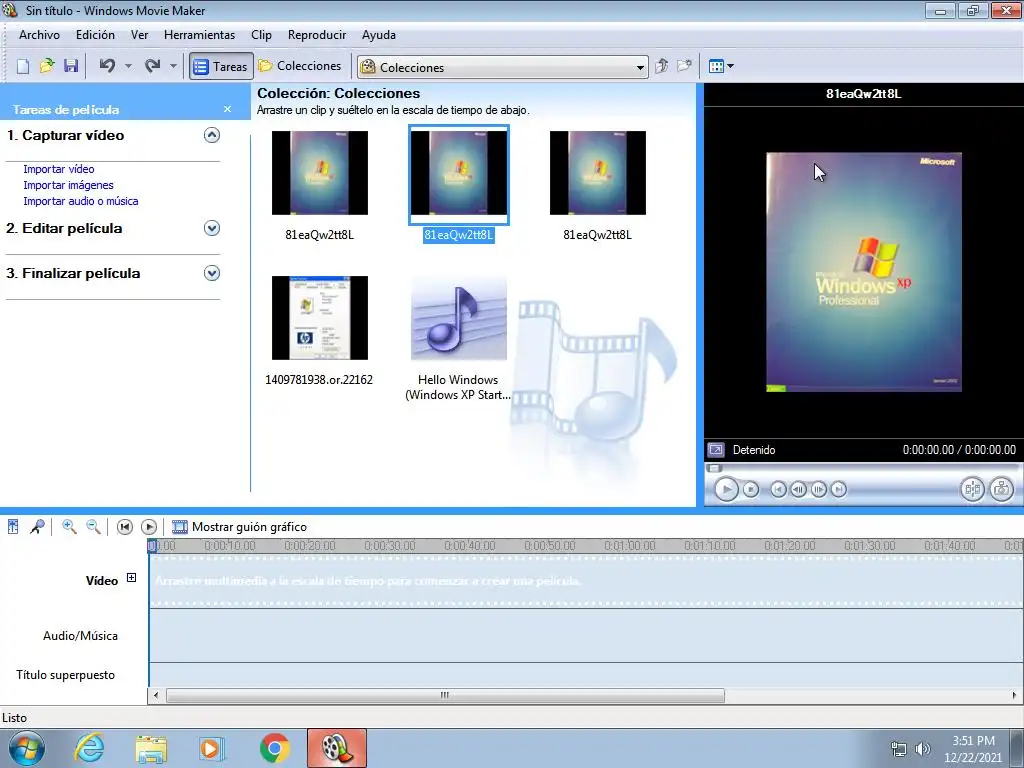This screenshot has height=768, width=1024.
Task: Click Mostrar guión gráfico button
Action: 239,526
